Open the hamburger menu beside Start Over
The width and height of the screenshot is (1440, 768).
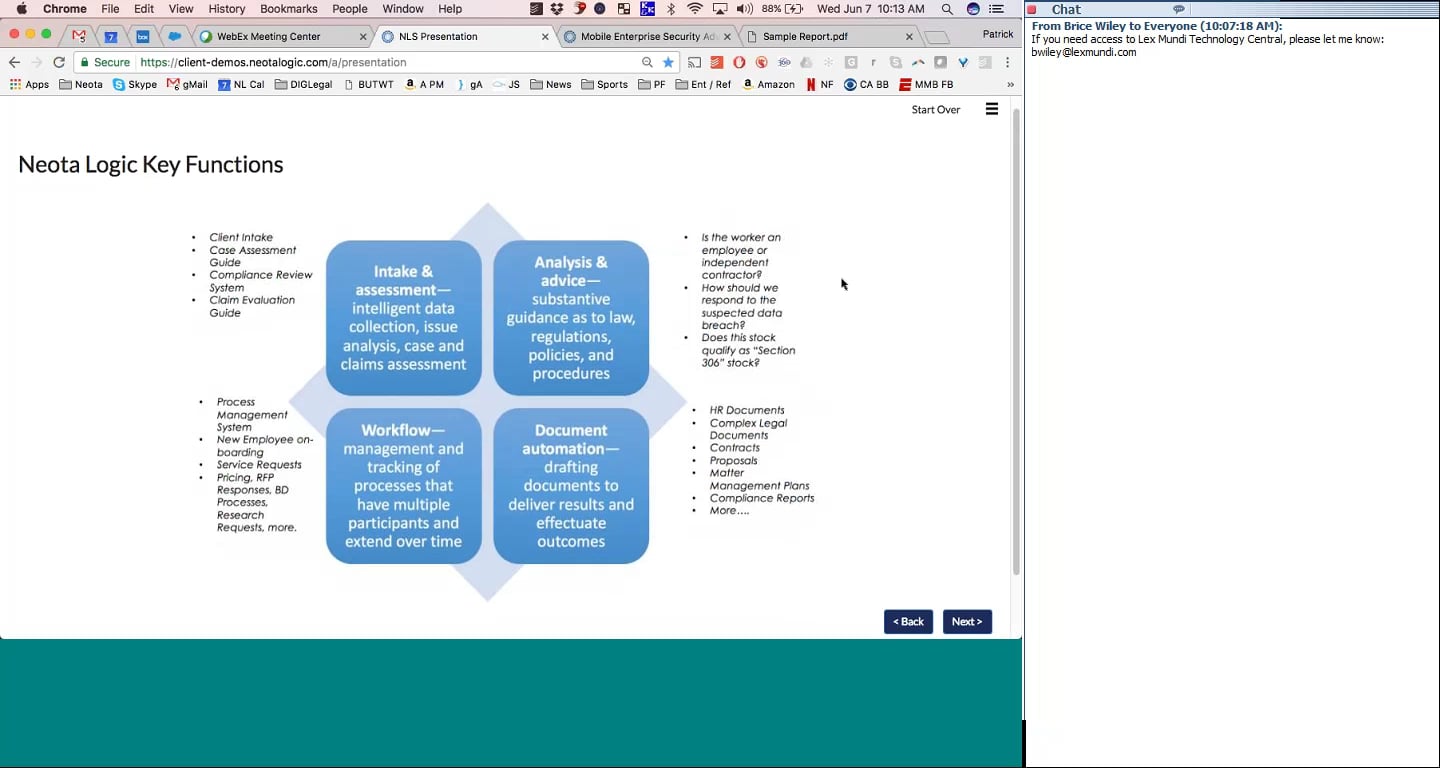click(992, 109)
